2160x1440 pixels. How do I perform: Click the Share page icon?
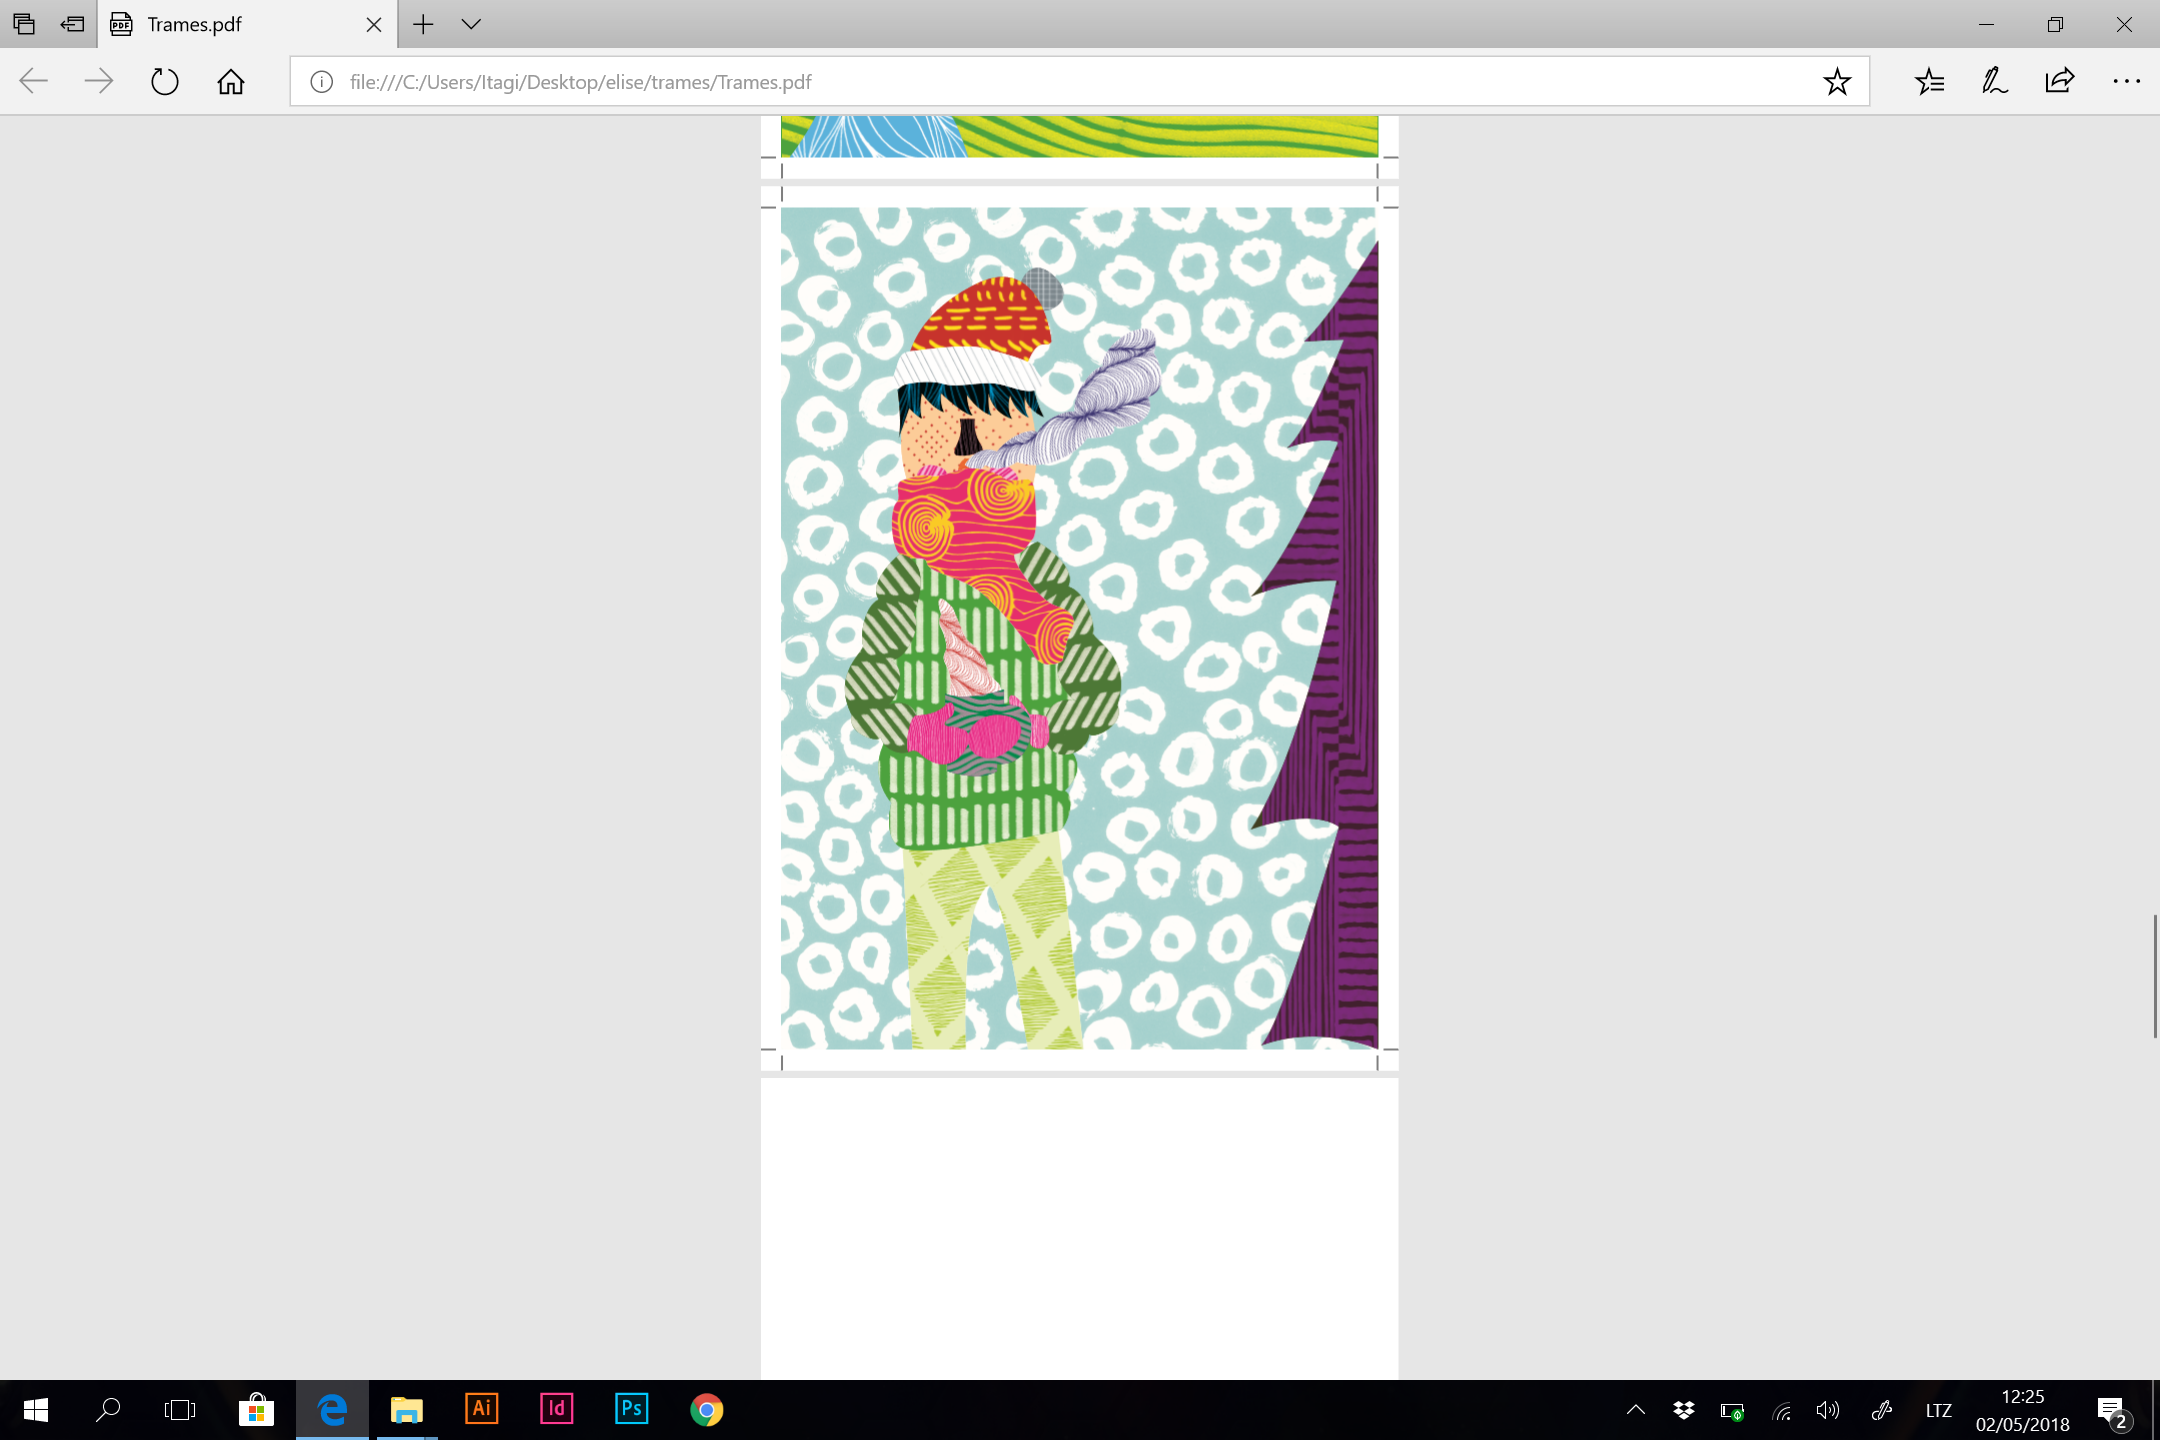(2060, 82)
